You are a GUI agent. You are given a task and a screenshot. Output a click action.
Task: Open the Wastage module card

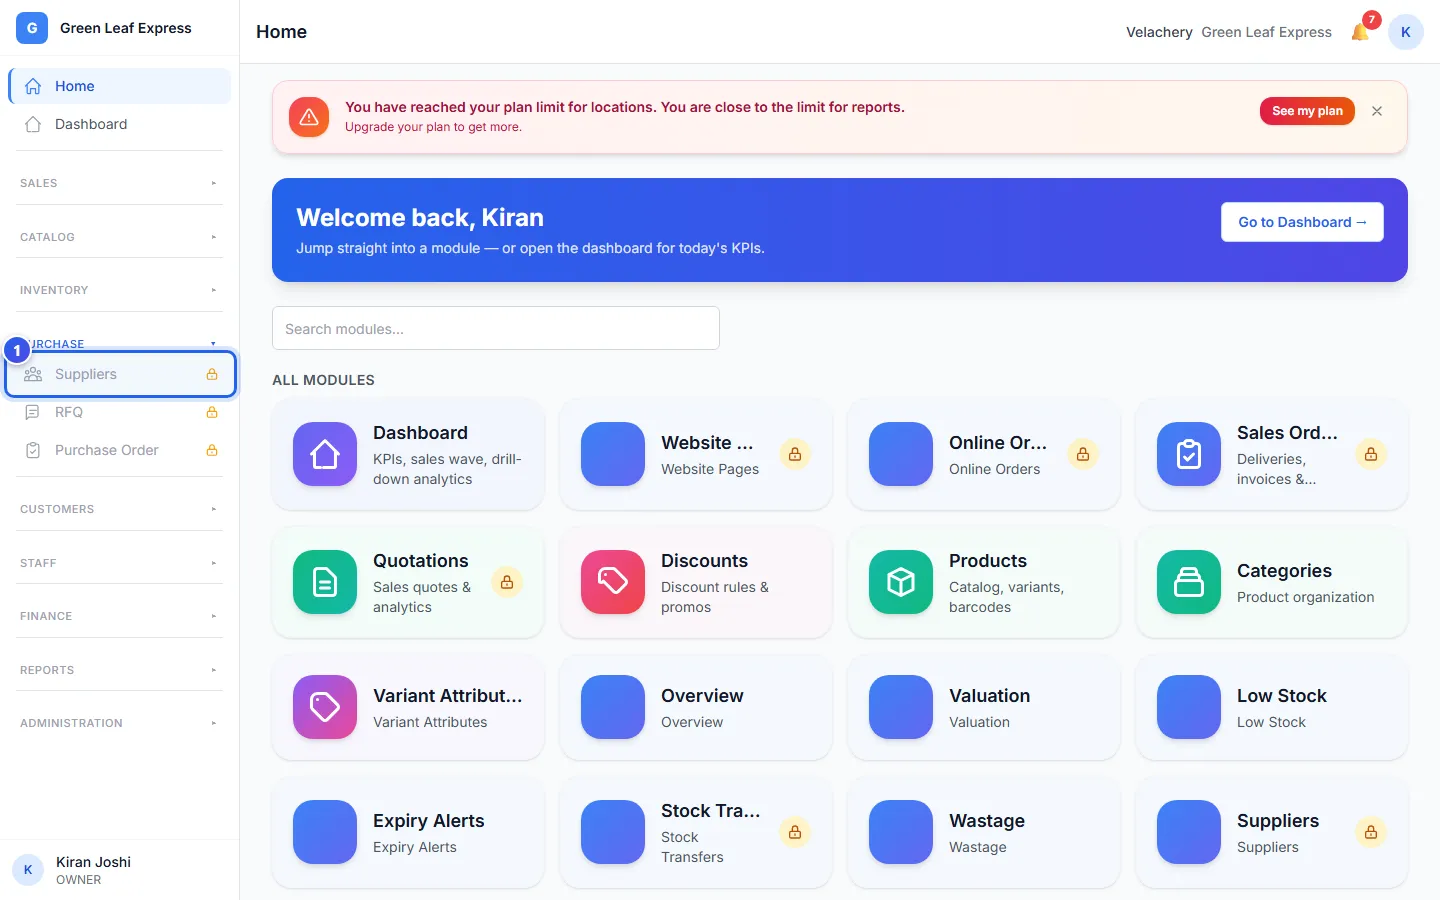coord(984,832)
